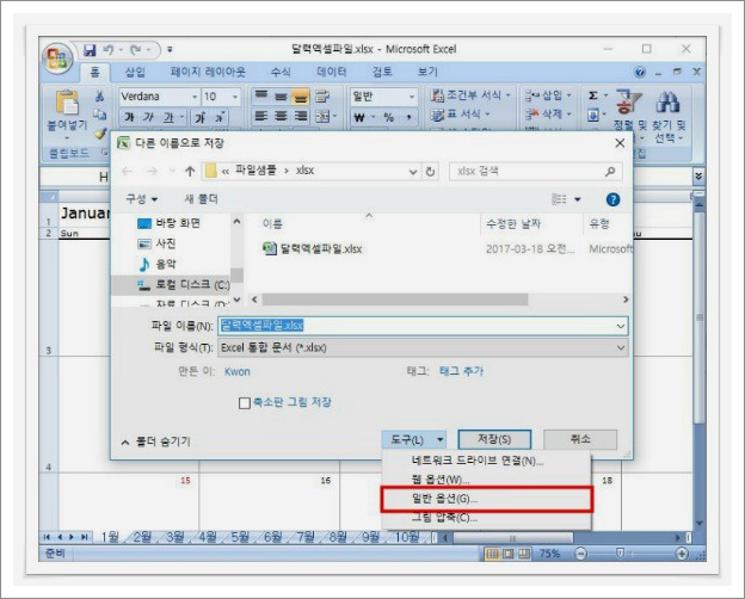This screenshot has height=599, width=745.
Task: Center align text in ribbon
Action: point(281,116)
